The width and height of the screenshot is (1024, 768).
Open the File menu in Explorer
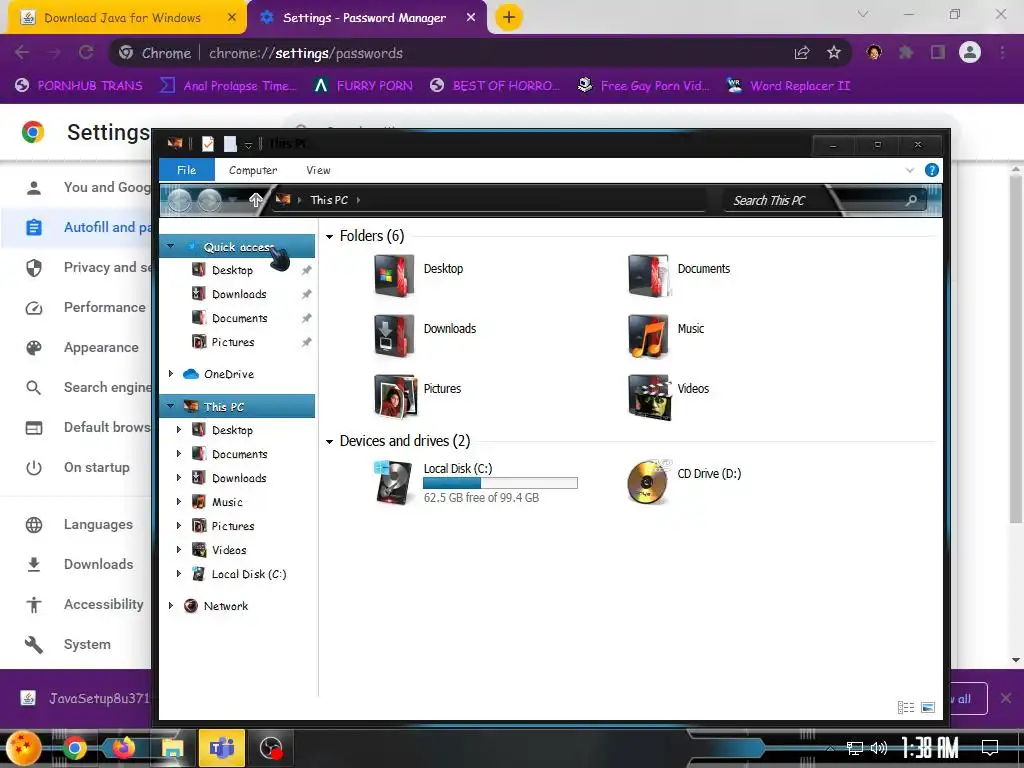[x=187, y=170]
